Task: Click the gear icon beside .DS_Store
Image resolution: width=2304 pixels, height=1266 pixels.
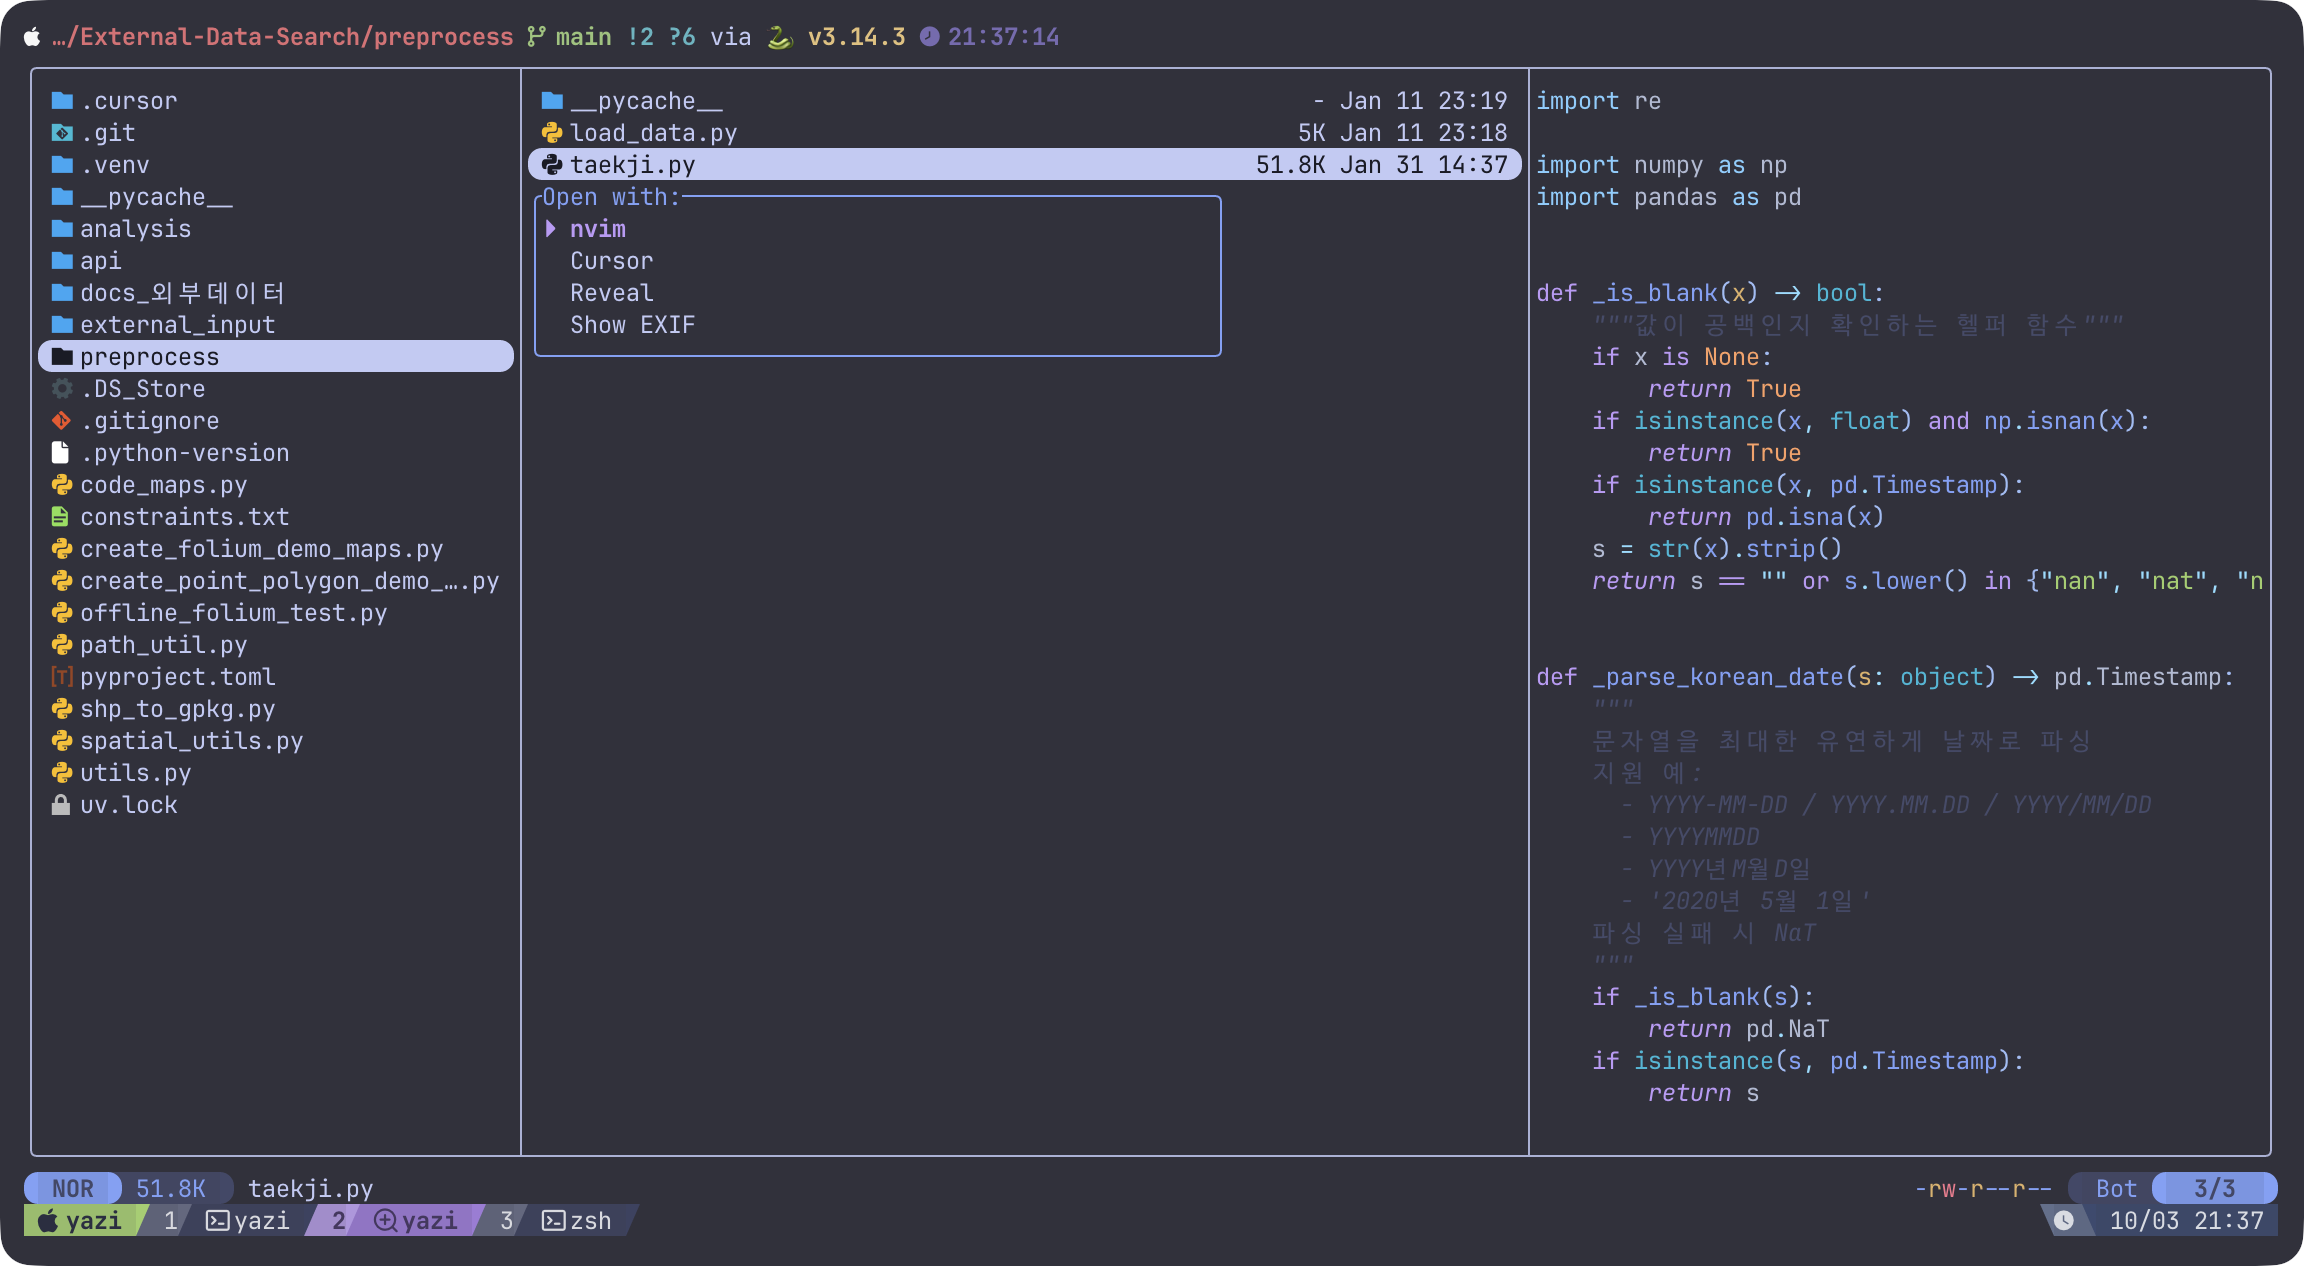Action: [62, 389]
